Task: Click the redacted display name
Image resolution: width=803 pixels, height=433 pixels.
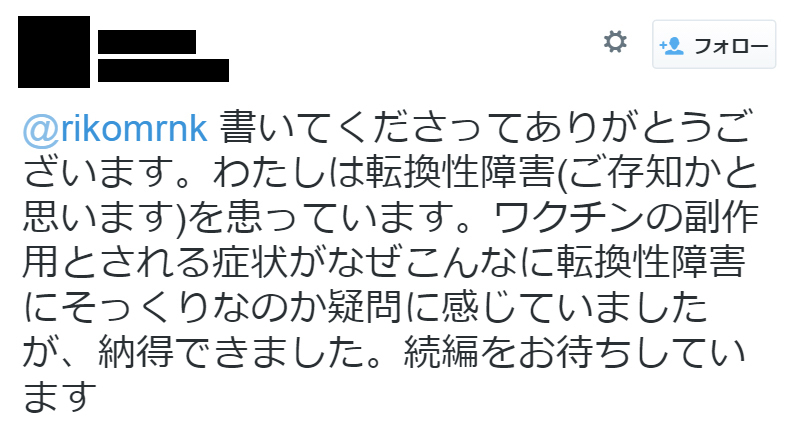Action: click(146, 41)
